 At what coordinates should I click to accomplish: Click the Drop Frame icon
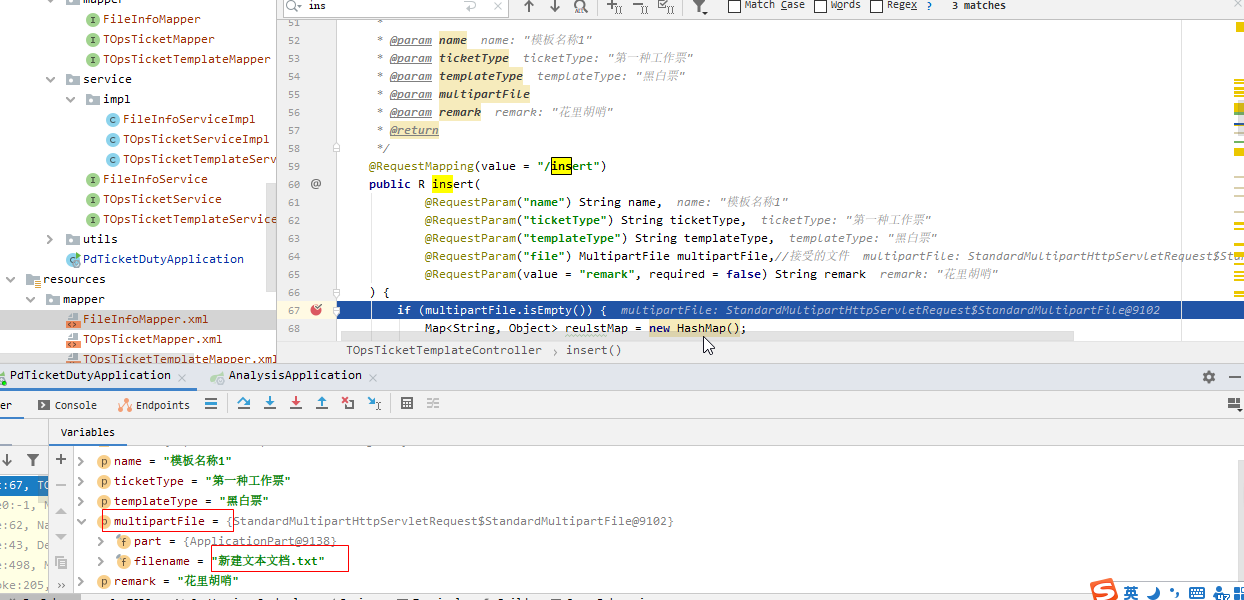(348, 404)
